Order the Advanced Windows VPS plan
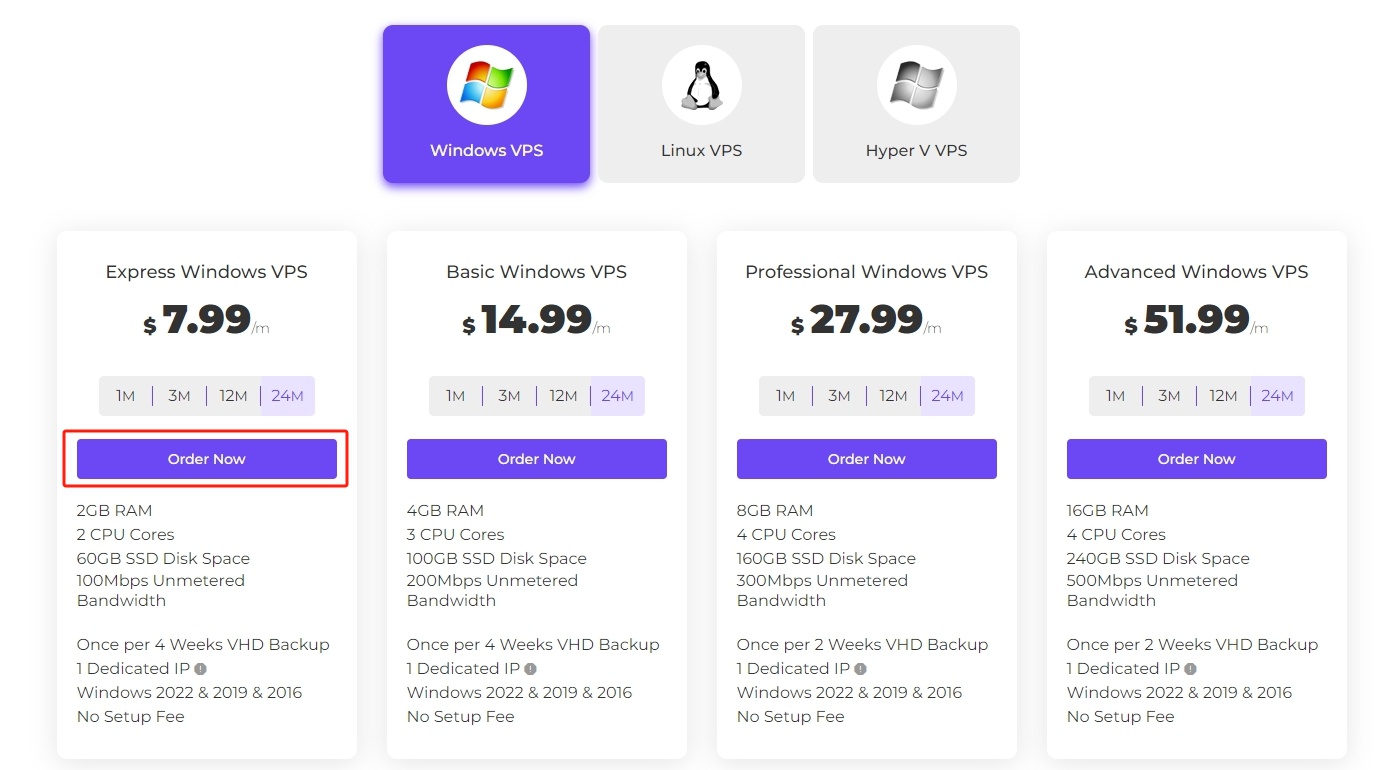The height and width of the screenshot is (770, 1387). [x=1197, y=459]
